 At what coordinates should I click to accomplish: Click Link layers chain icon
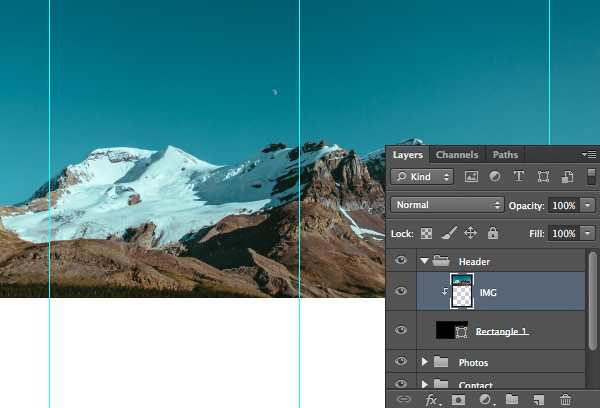(x=403, y=400)
